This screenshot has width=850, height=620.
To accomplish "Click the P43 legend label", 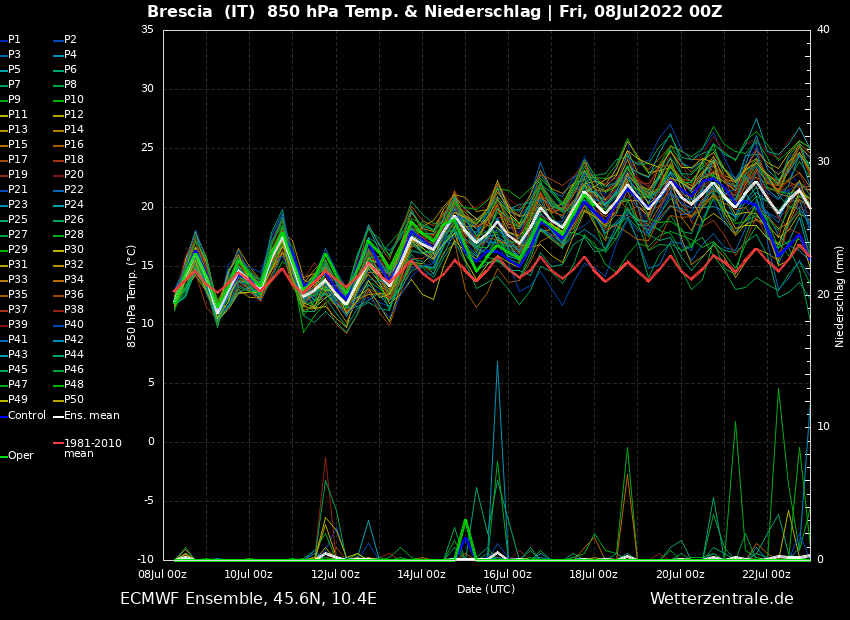I will [x=17, y=354].
